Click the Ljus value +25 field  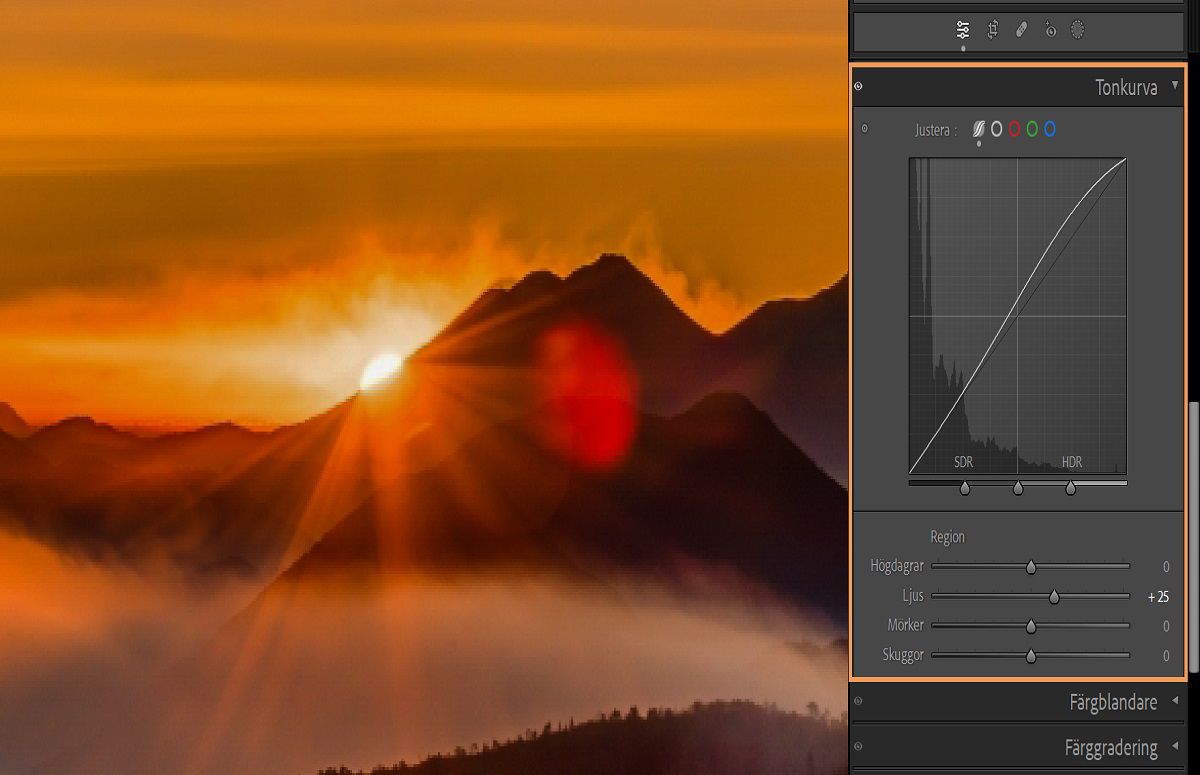1158,597
